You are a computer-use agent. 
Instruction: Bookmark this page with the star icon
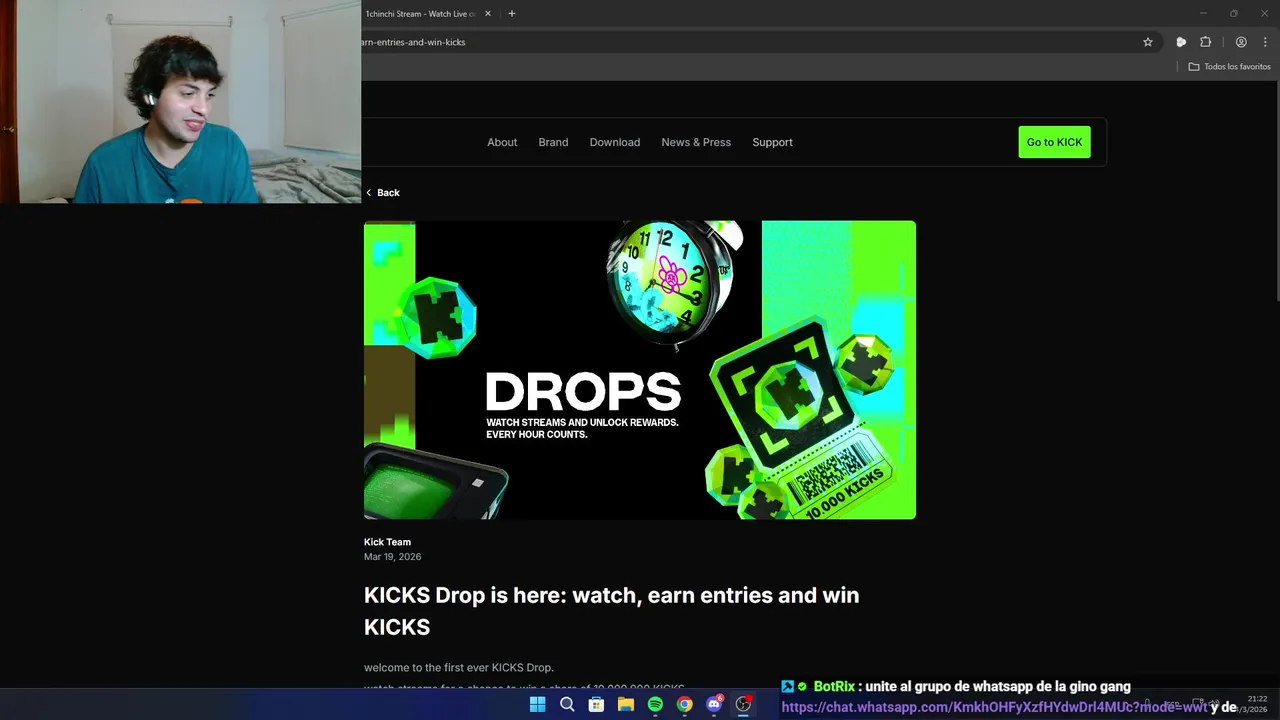coord(1148,42)
